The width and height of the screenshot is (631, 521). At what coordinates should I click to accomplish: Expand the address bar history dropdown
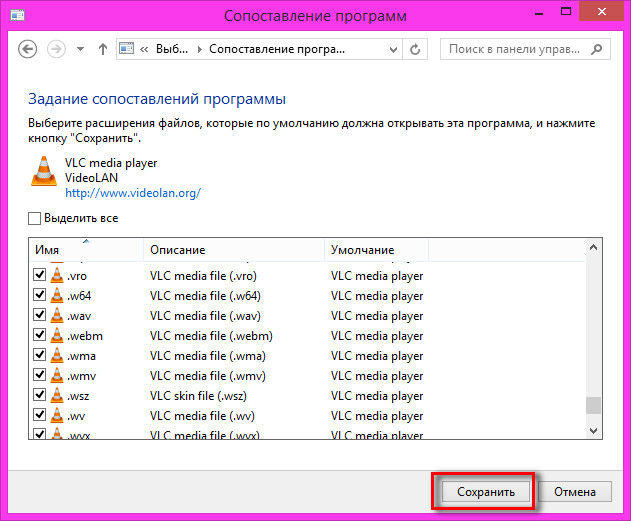(x=394, y=49)
